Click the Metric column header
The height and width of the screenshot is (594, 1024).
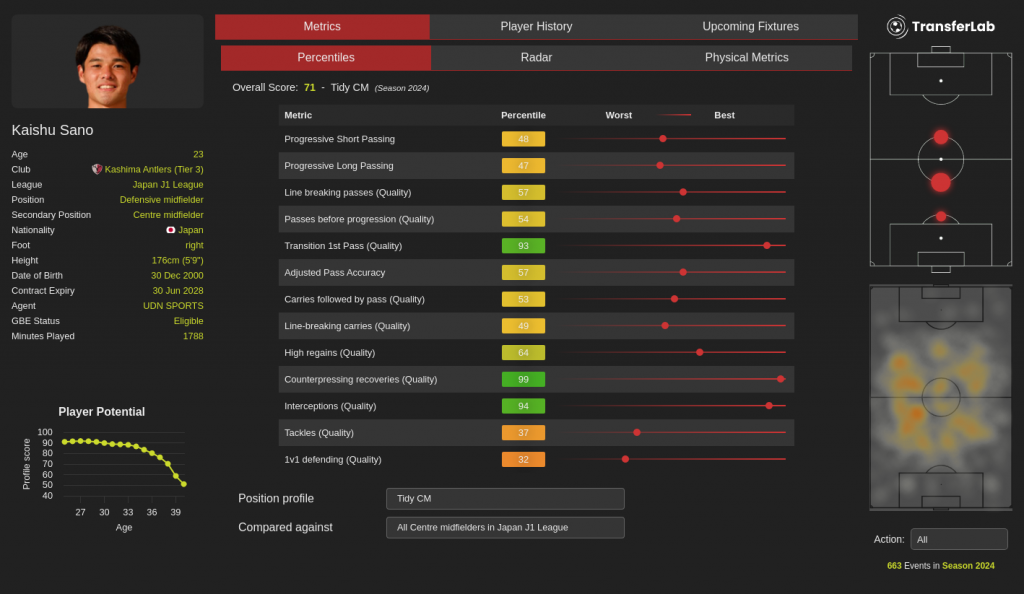click(x=298, y=115)
